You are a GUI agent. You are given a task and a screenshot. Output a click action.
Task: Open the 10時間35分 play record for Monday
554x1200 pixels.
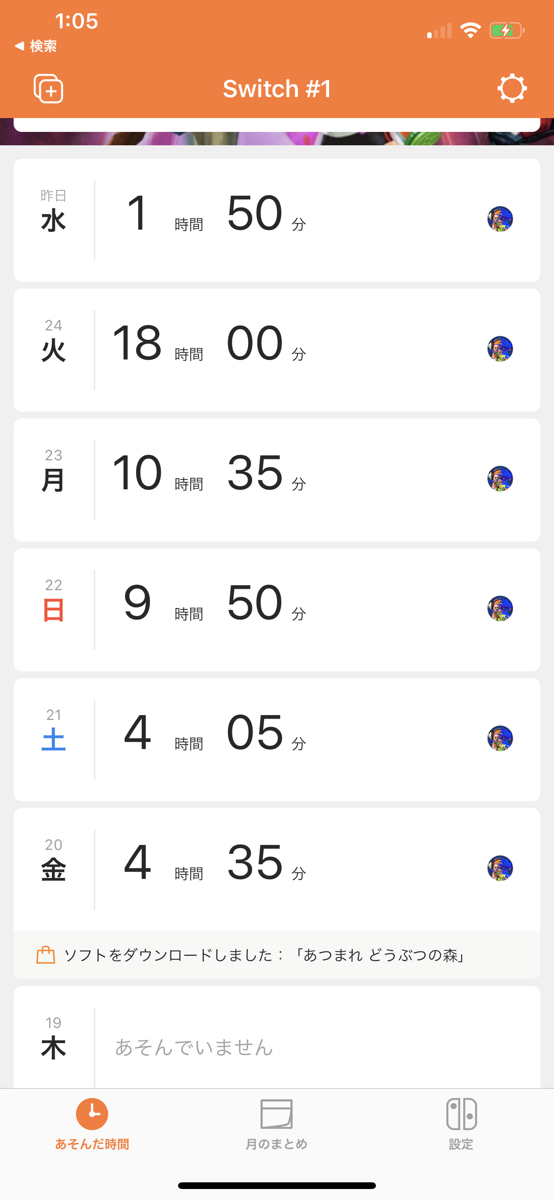pyautogui.click(x=277, y=479)
